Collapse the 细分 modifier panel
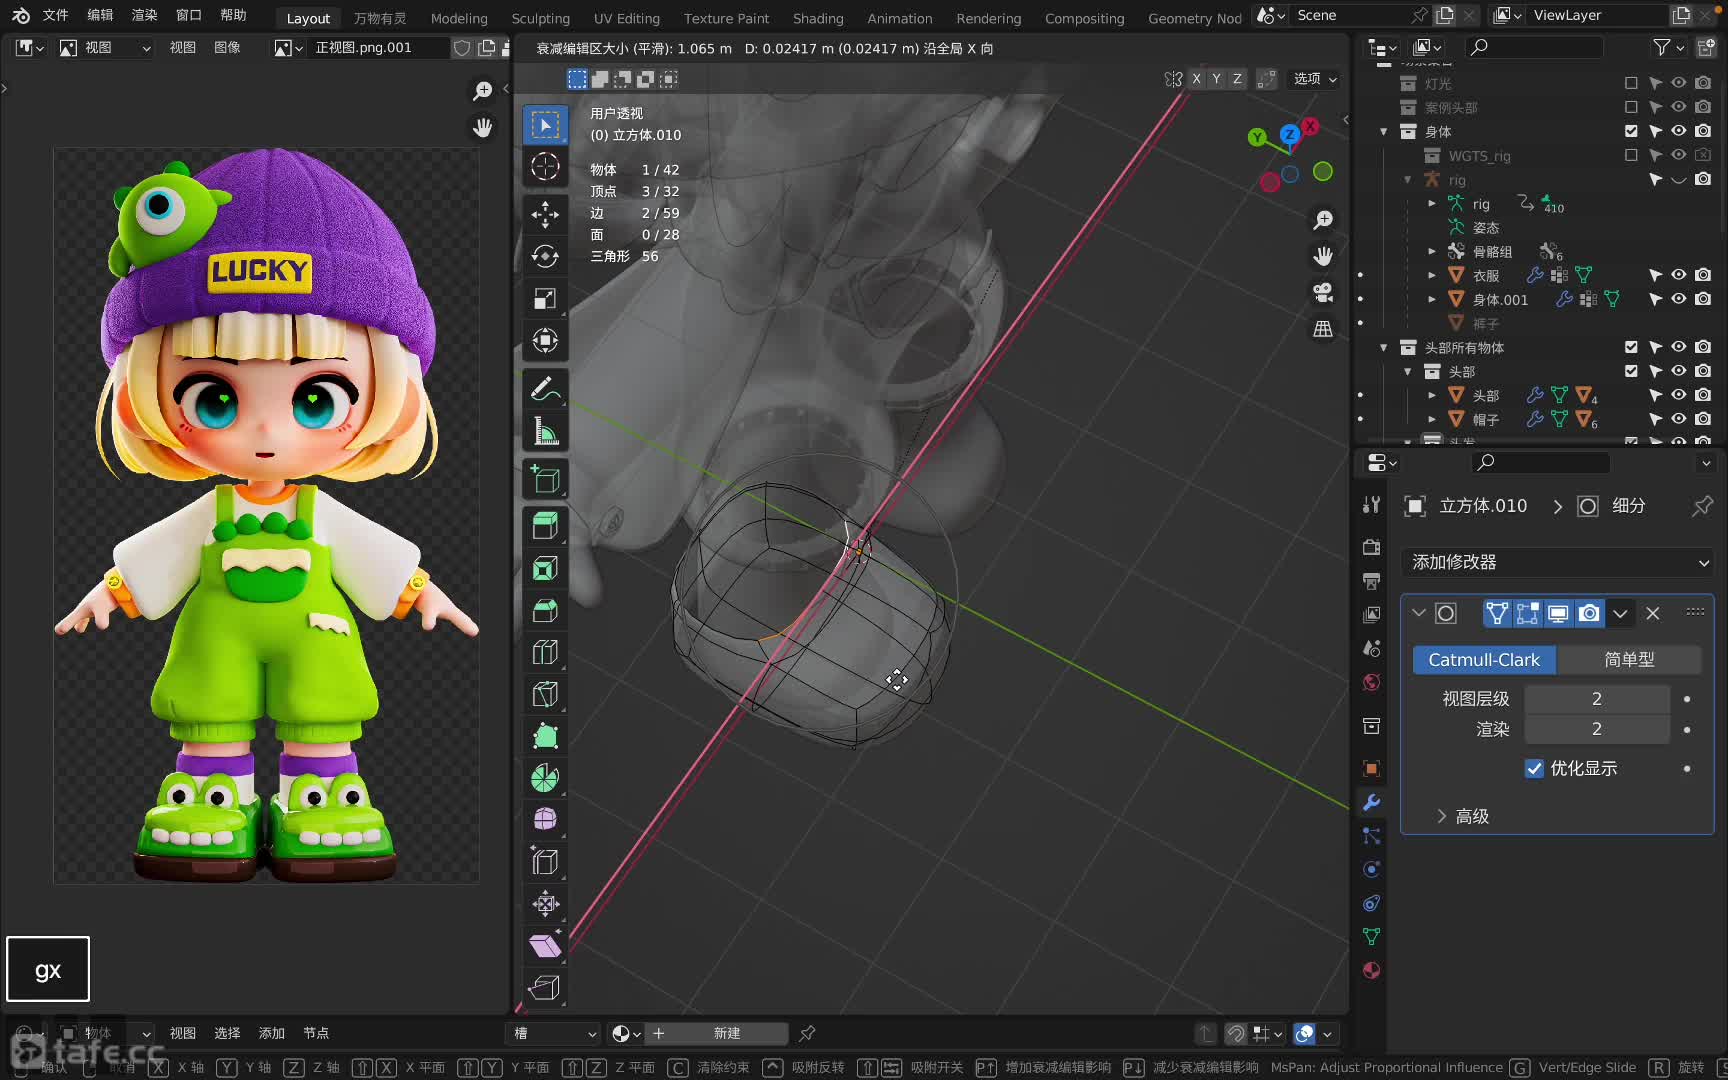 click(1419, 613)
